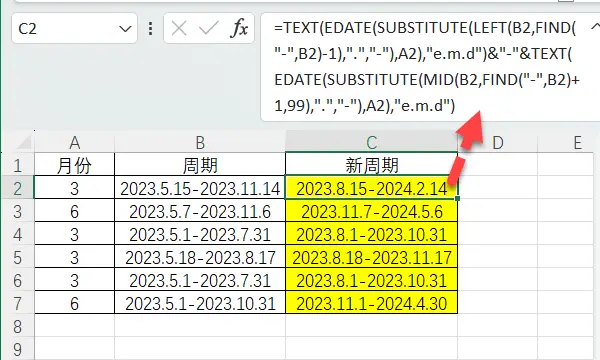Click cell C4 with 2023.8.1-2023.10.31

tap(372, 234)
